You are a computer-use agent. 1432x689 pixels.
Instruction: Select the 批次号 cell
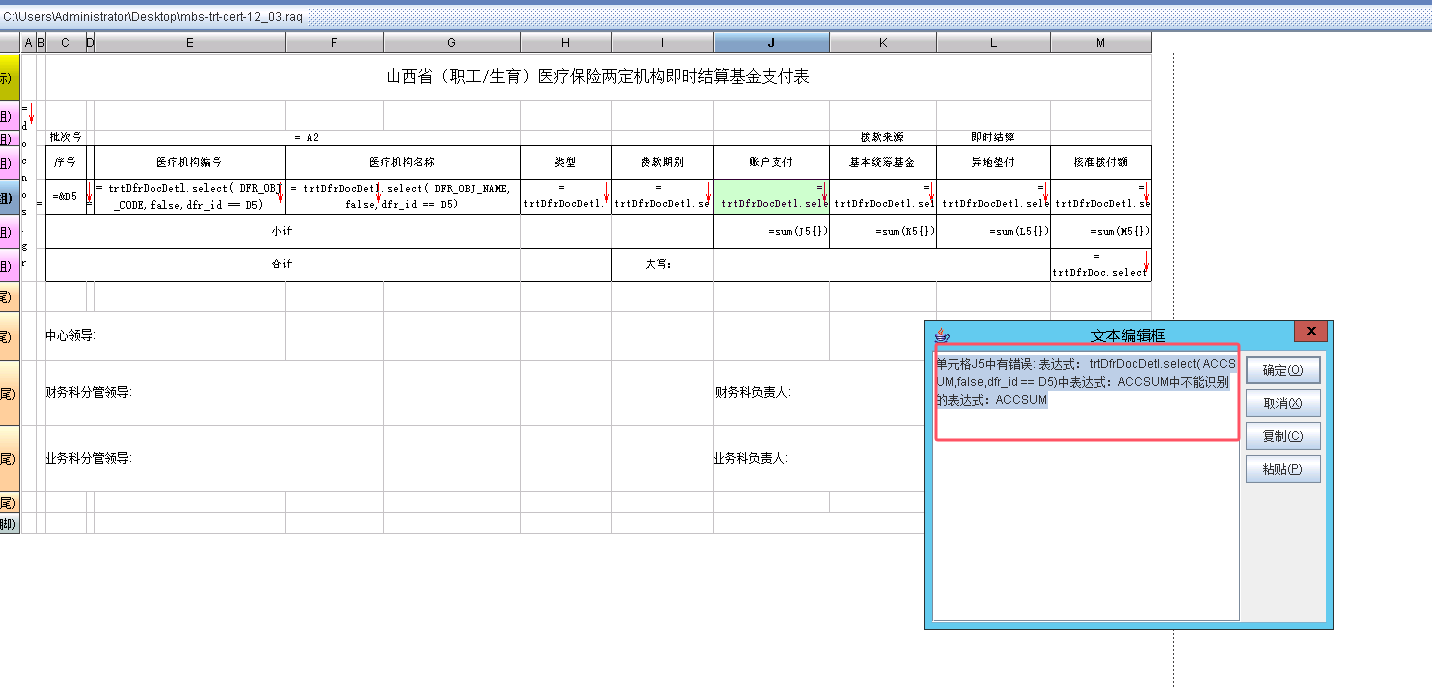coord(66,137)
